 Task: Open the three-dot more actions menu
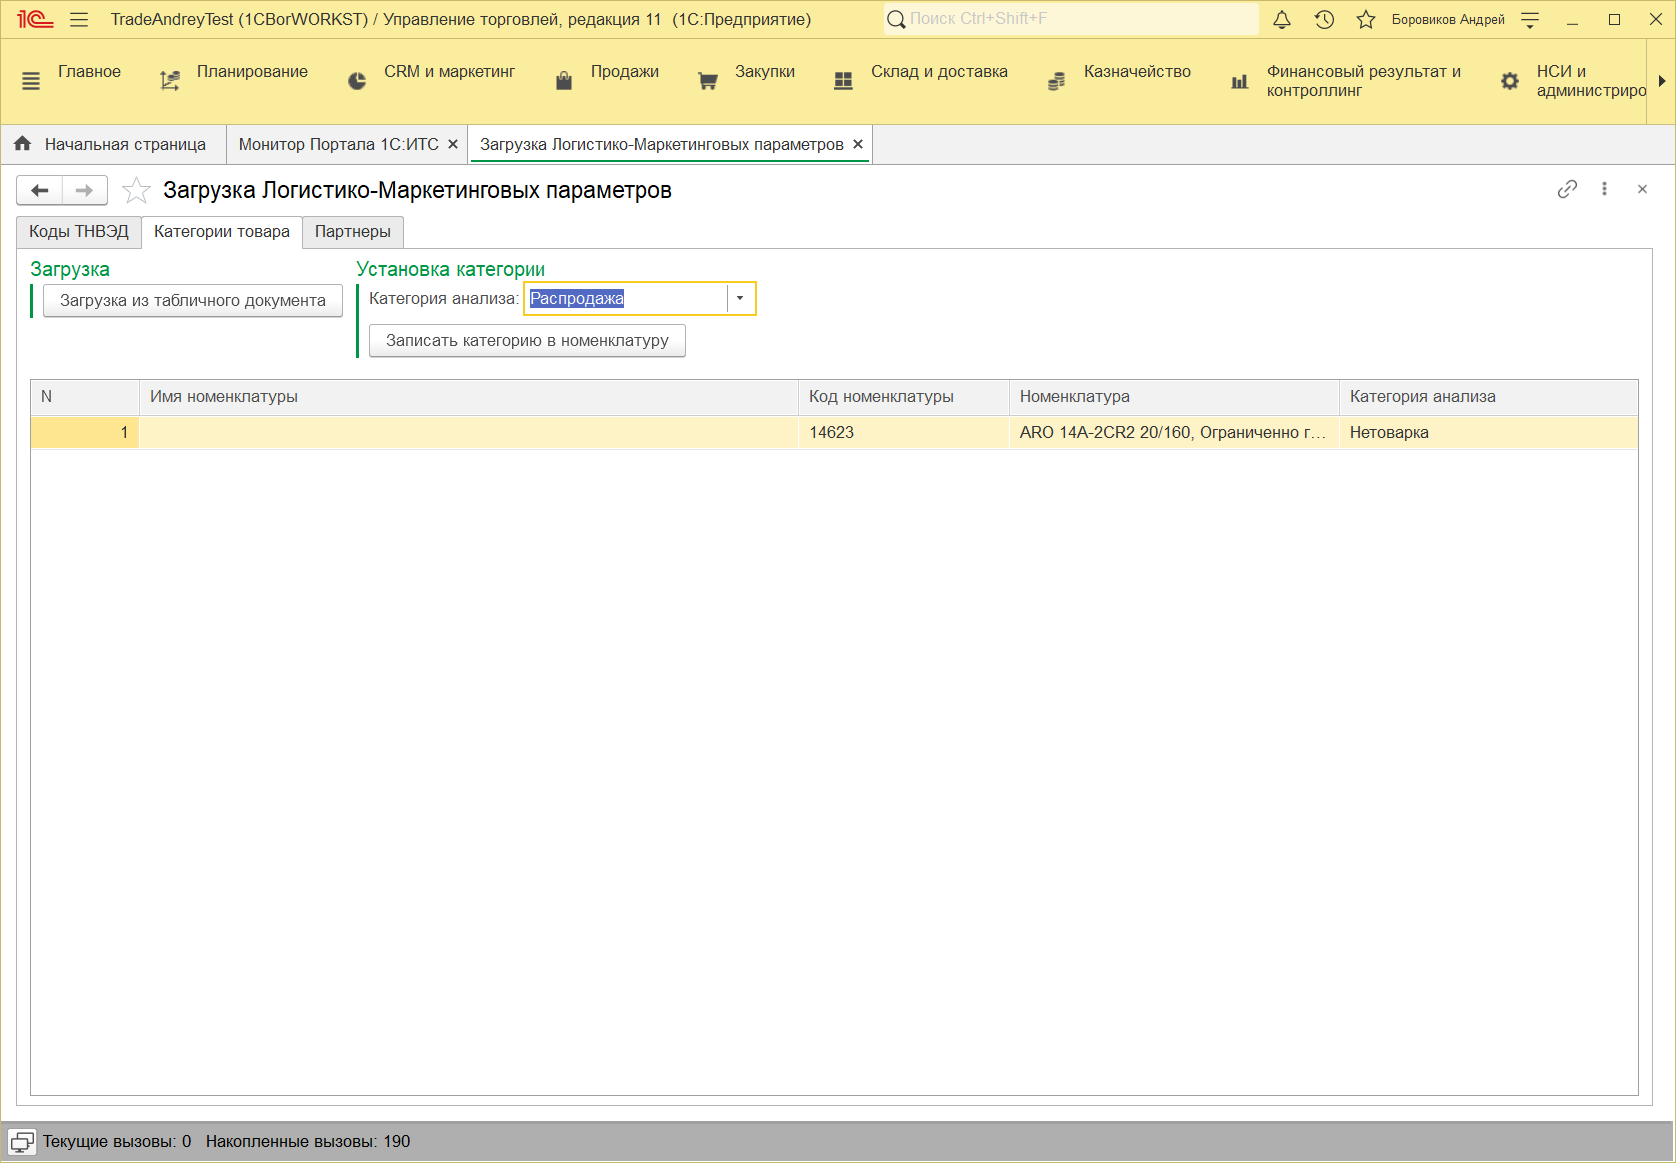[1604, 189]
